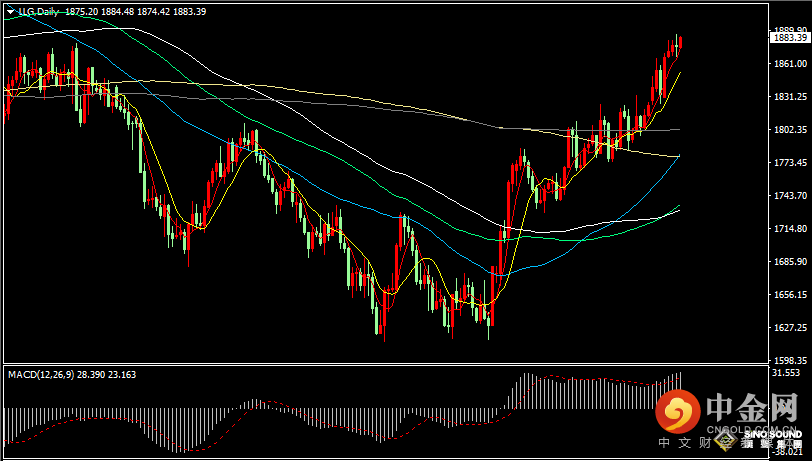Click the latest candlestick at chart's right edge
The width and height of the screenshot is (812, 461).
(x=679, y=44)
